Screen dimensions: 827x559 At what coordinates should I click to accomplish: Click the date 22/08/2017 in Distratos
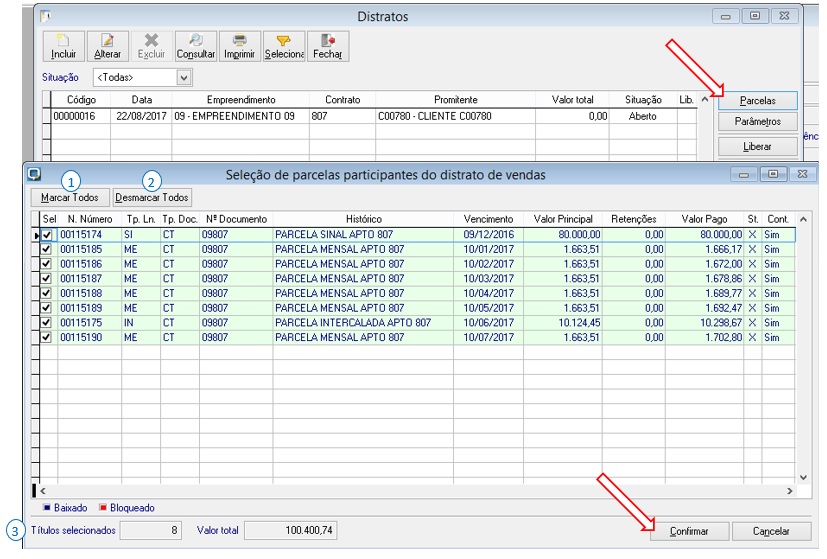(x=141, y=116)
